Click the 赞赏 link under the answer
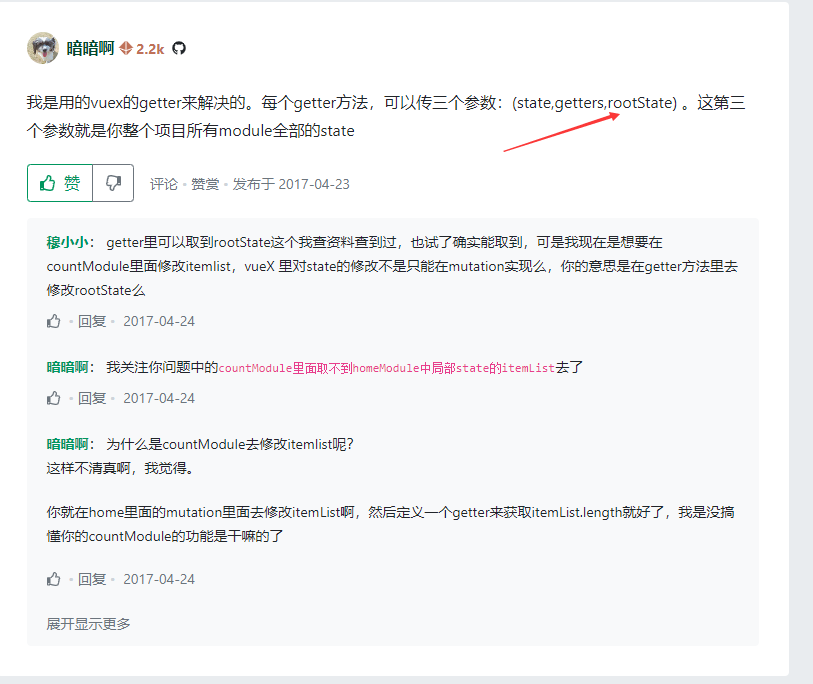 205,184
